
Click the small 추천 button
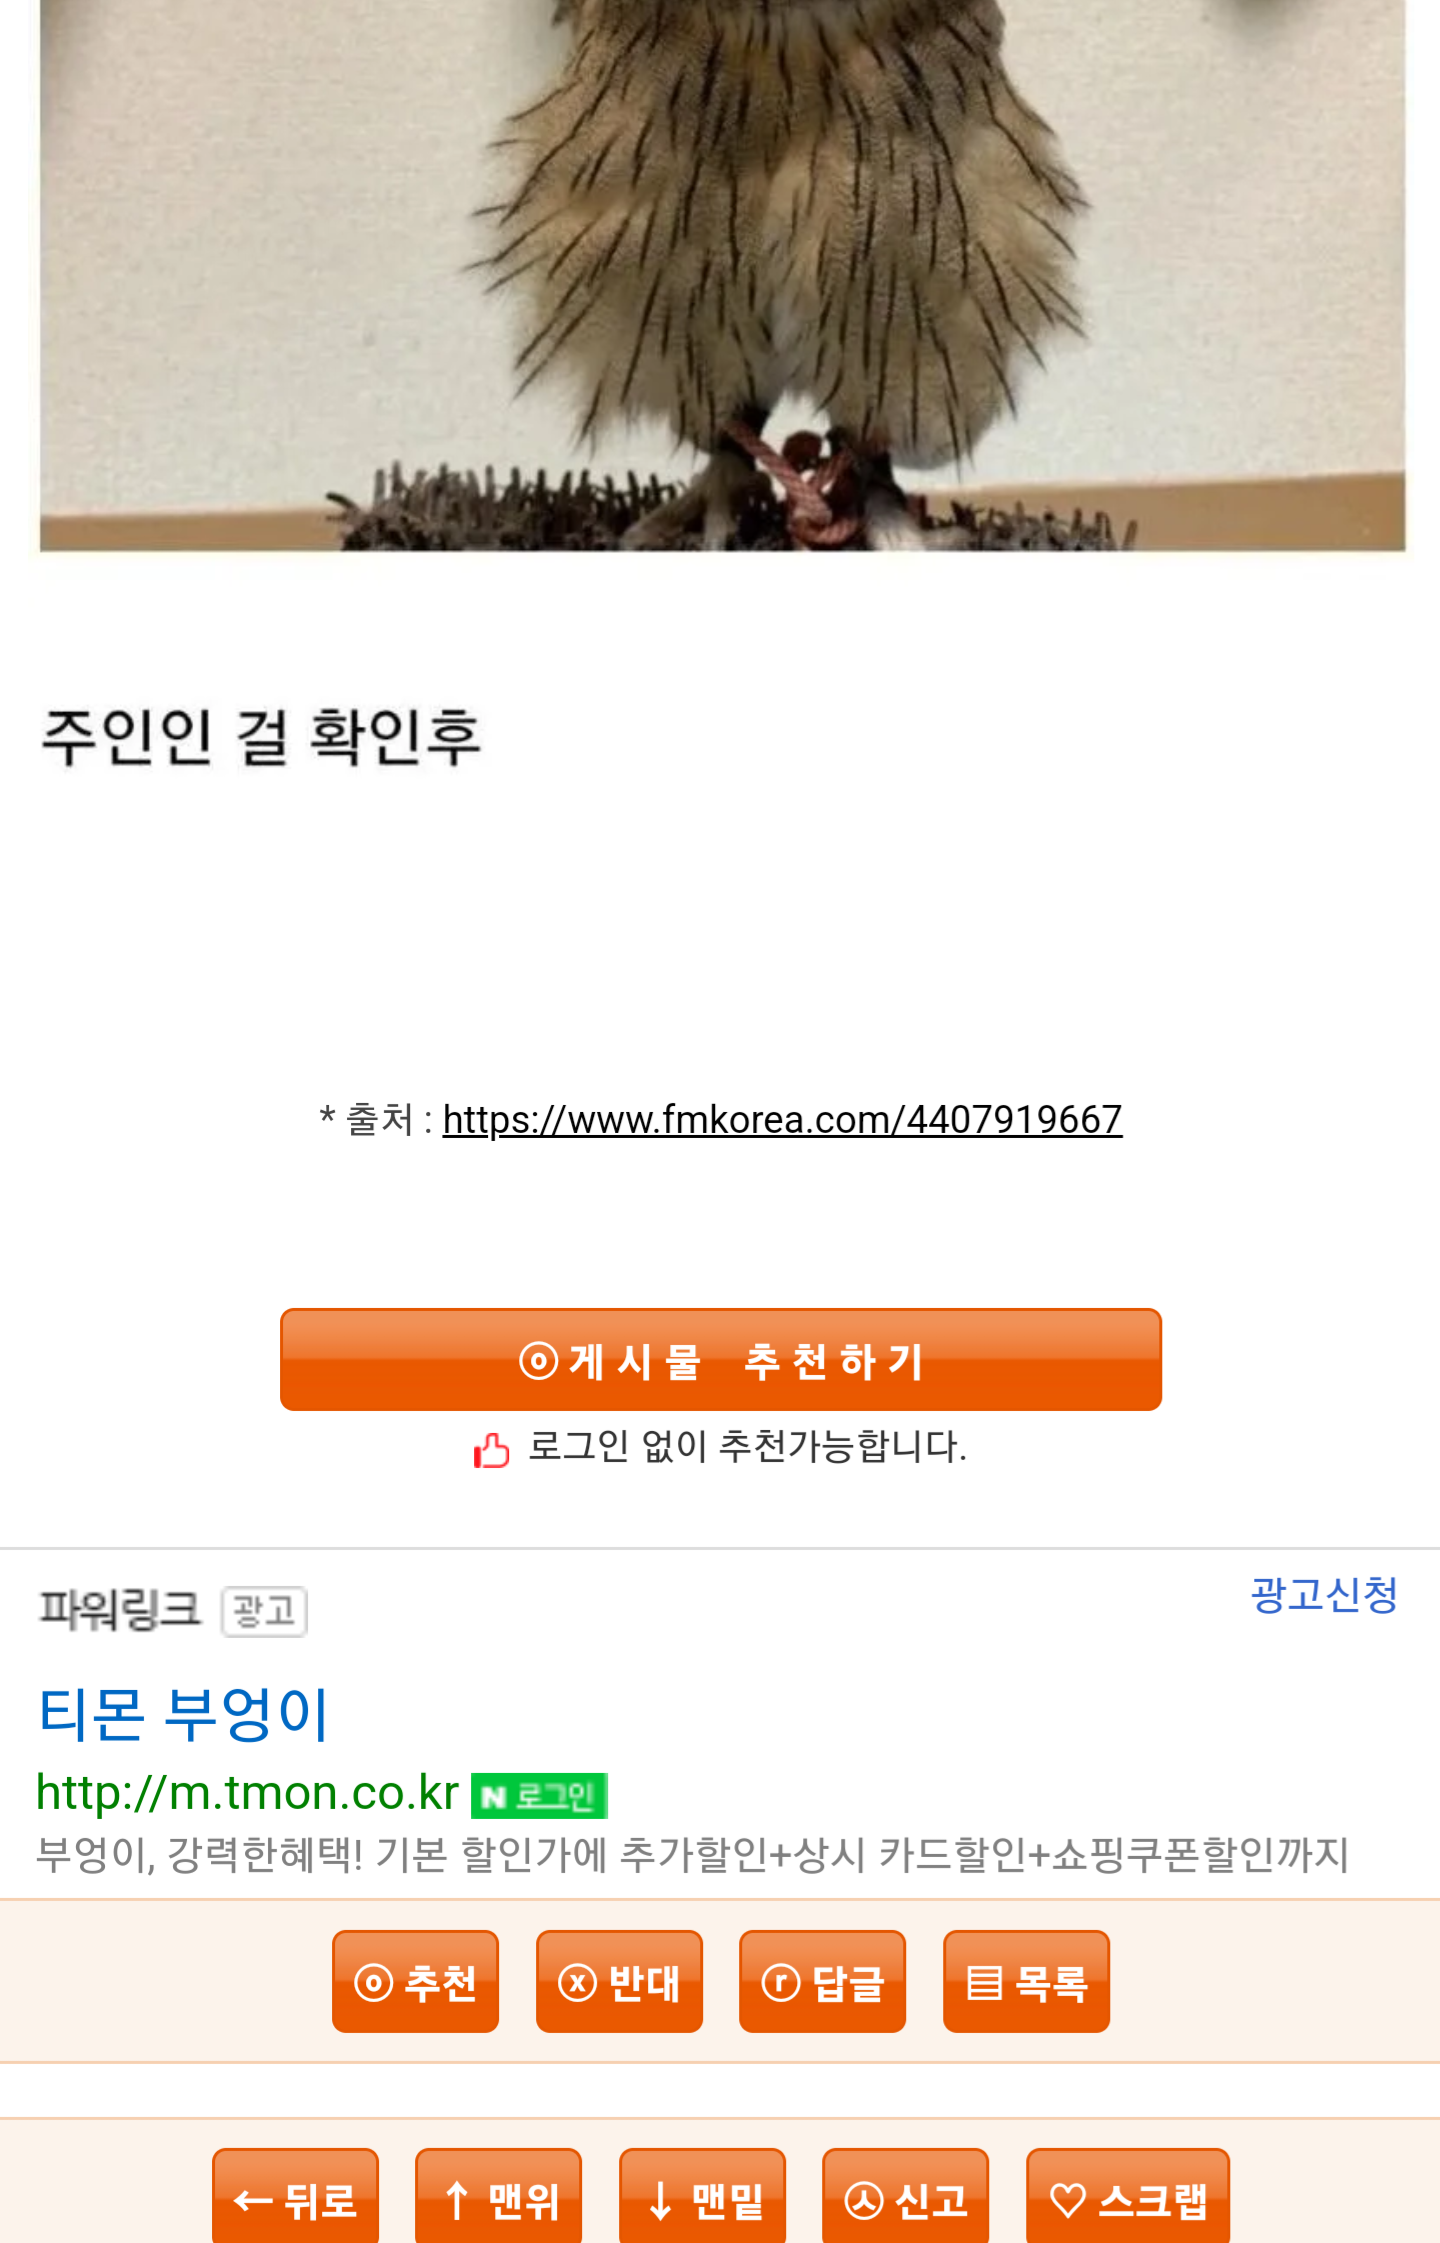[x=415, y=1981]
